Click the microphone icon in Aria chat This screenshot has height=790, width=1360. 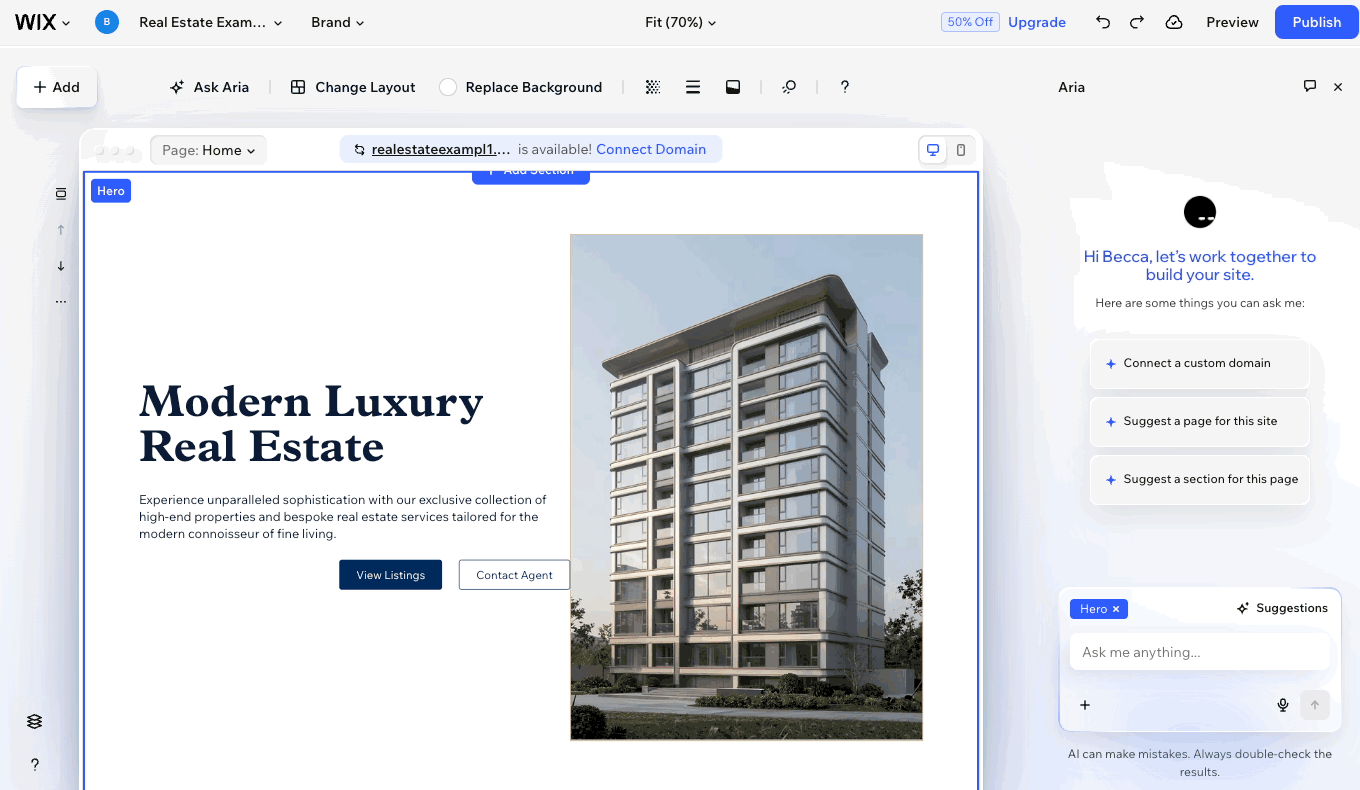[x=1283, y=705]
